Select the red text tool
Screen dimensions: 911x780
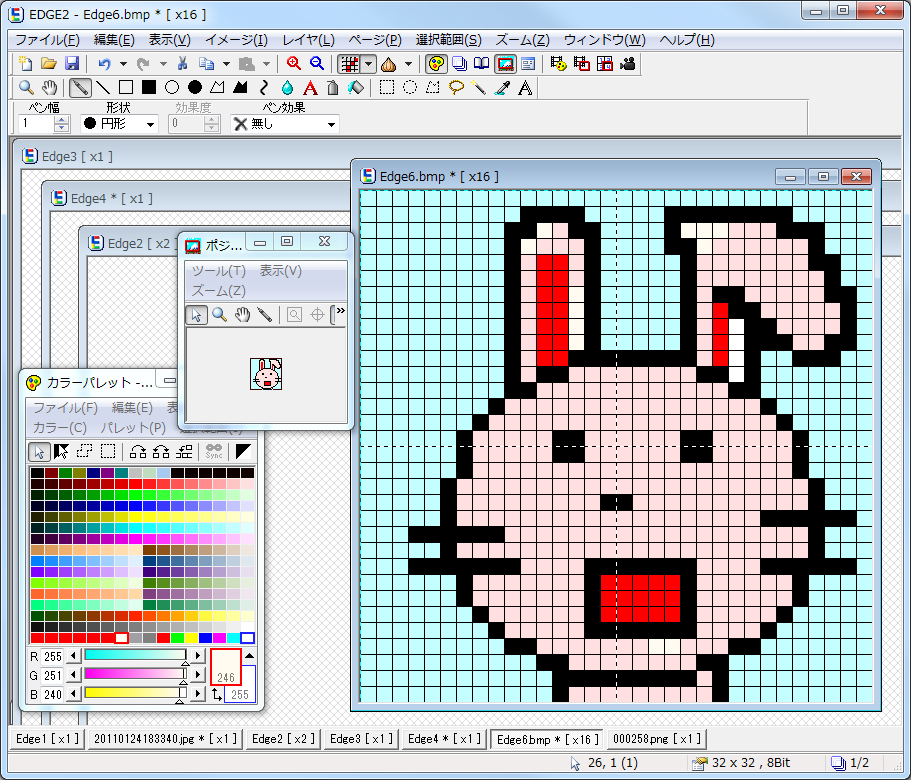[310, 88]
